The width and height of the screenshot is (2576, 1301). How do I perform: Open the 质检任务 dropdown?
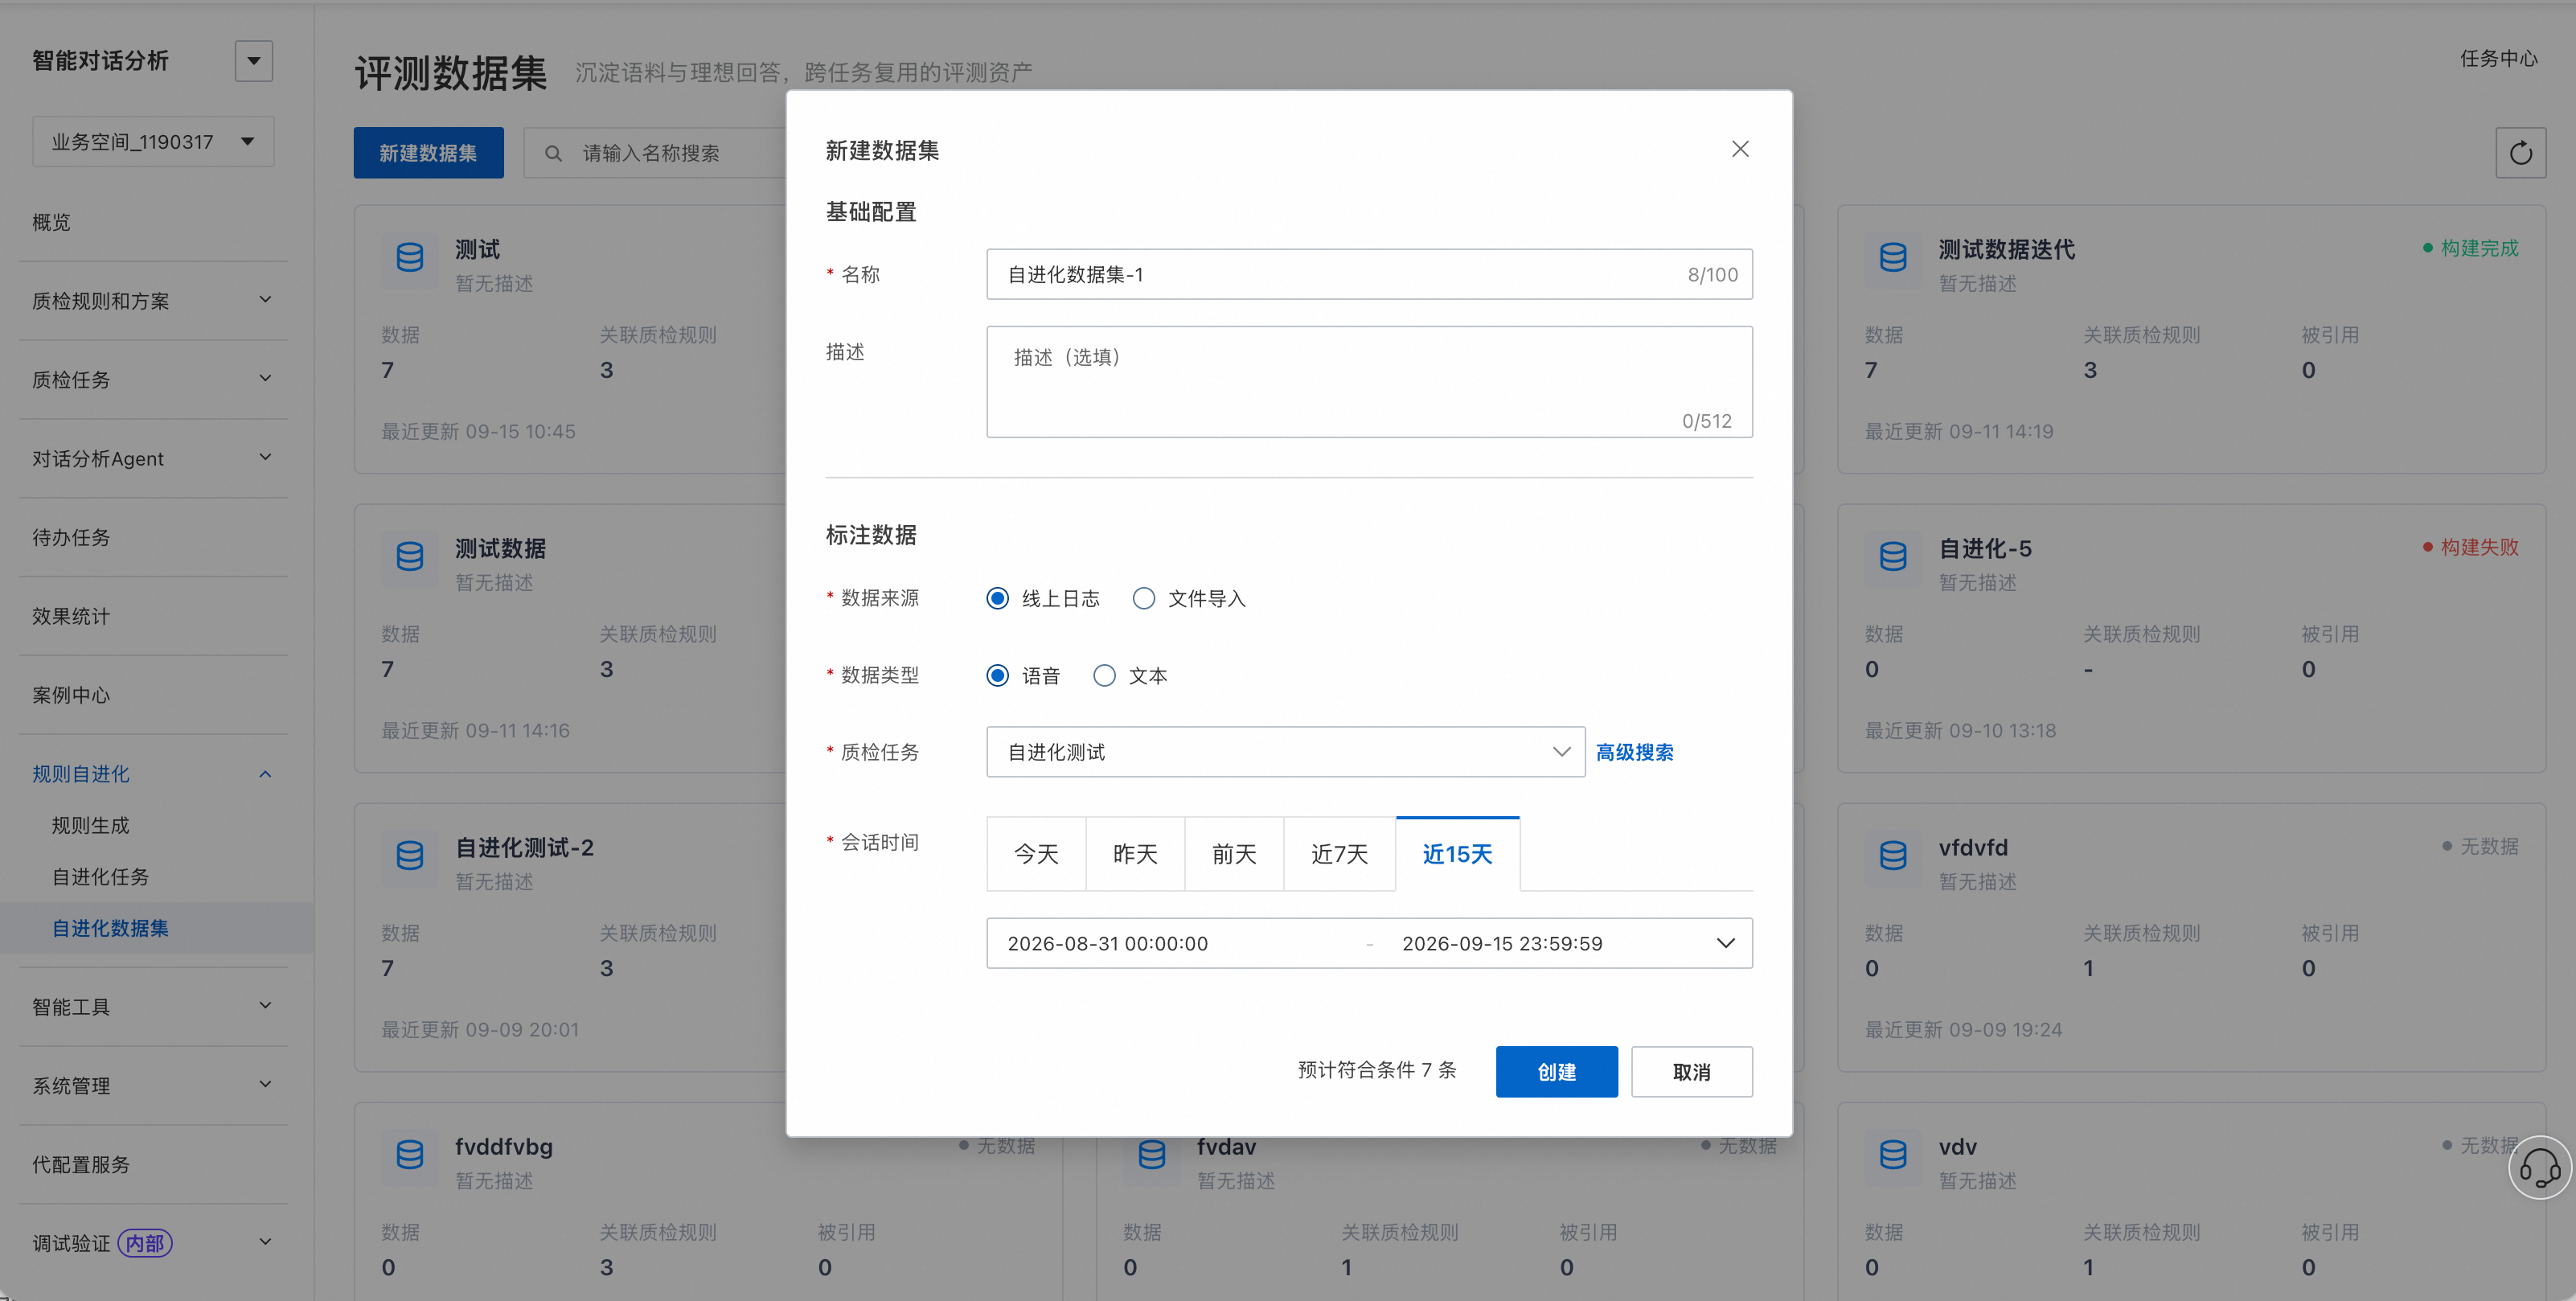(x=1285, y=752)
